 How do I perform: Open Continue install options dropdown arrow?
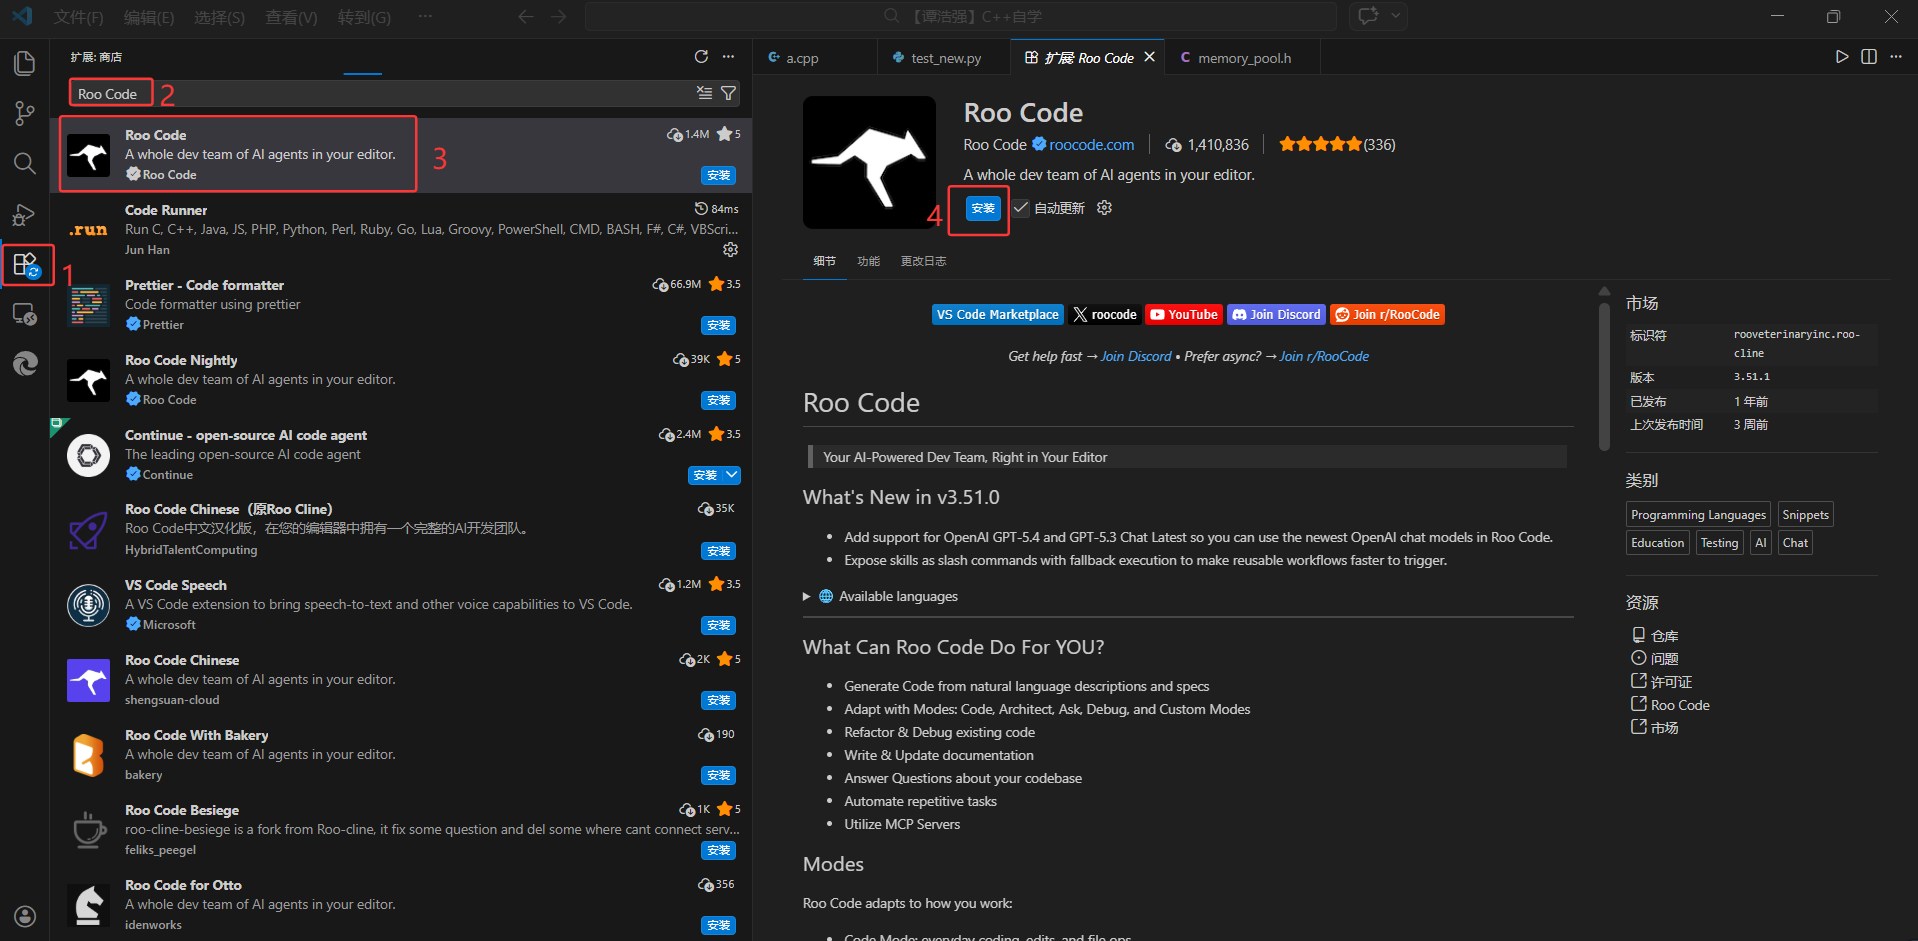point(732,475)
